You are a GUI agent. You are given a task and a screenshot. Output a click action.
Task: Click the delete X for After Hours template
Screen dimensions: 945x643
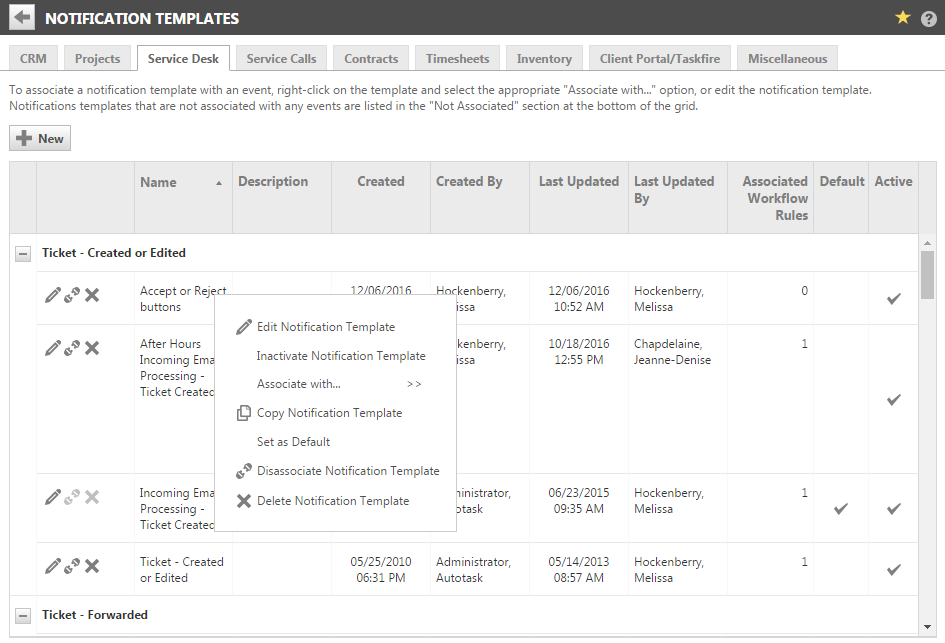click(92, 348)
